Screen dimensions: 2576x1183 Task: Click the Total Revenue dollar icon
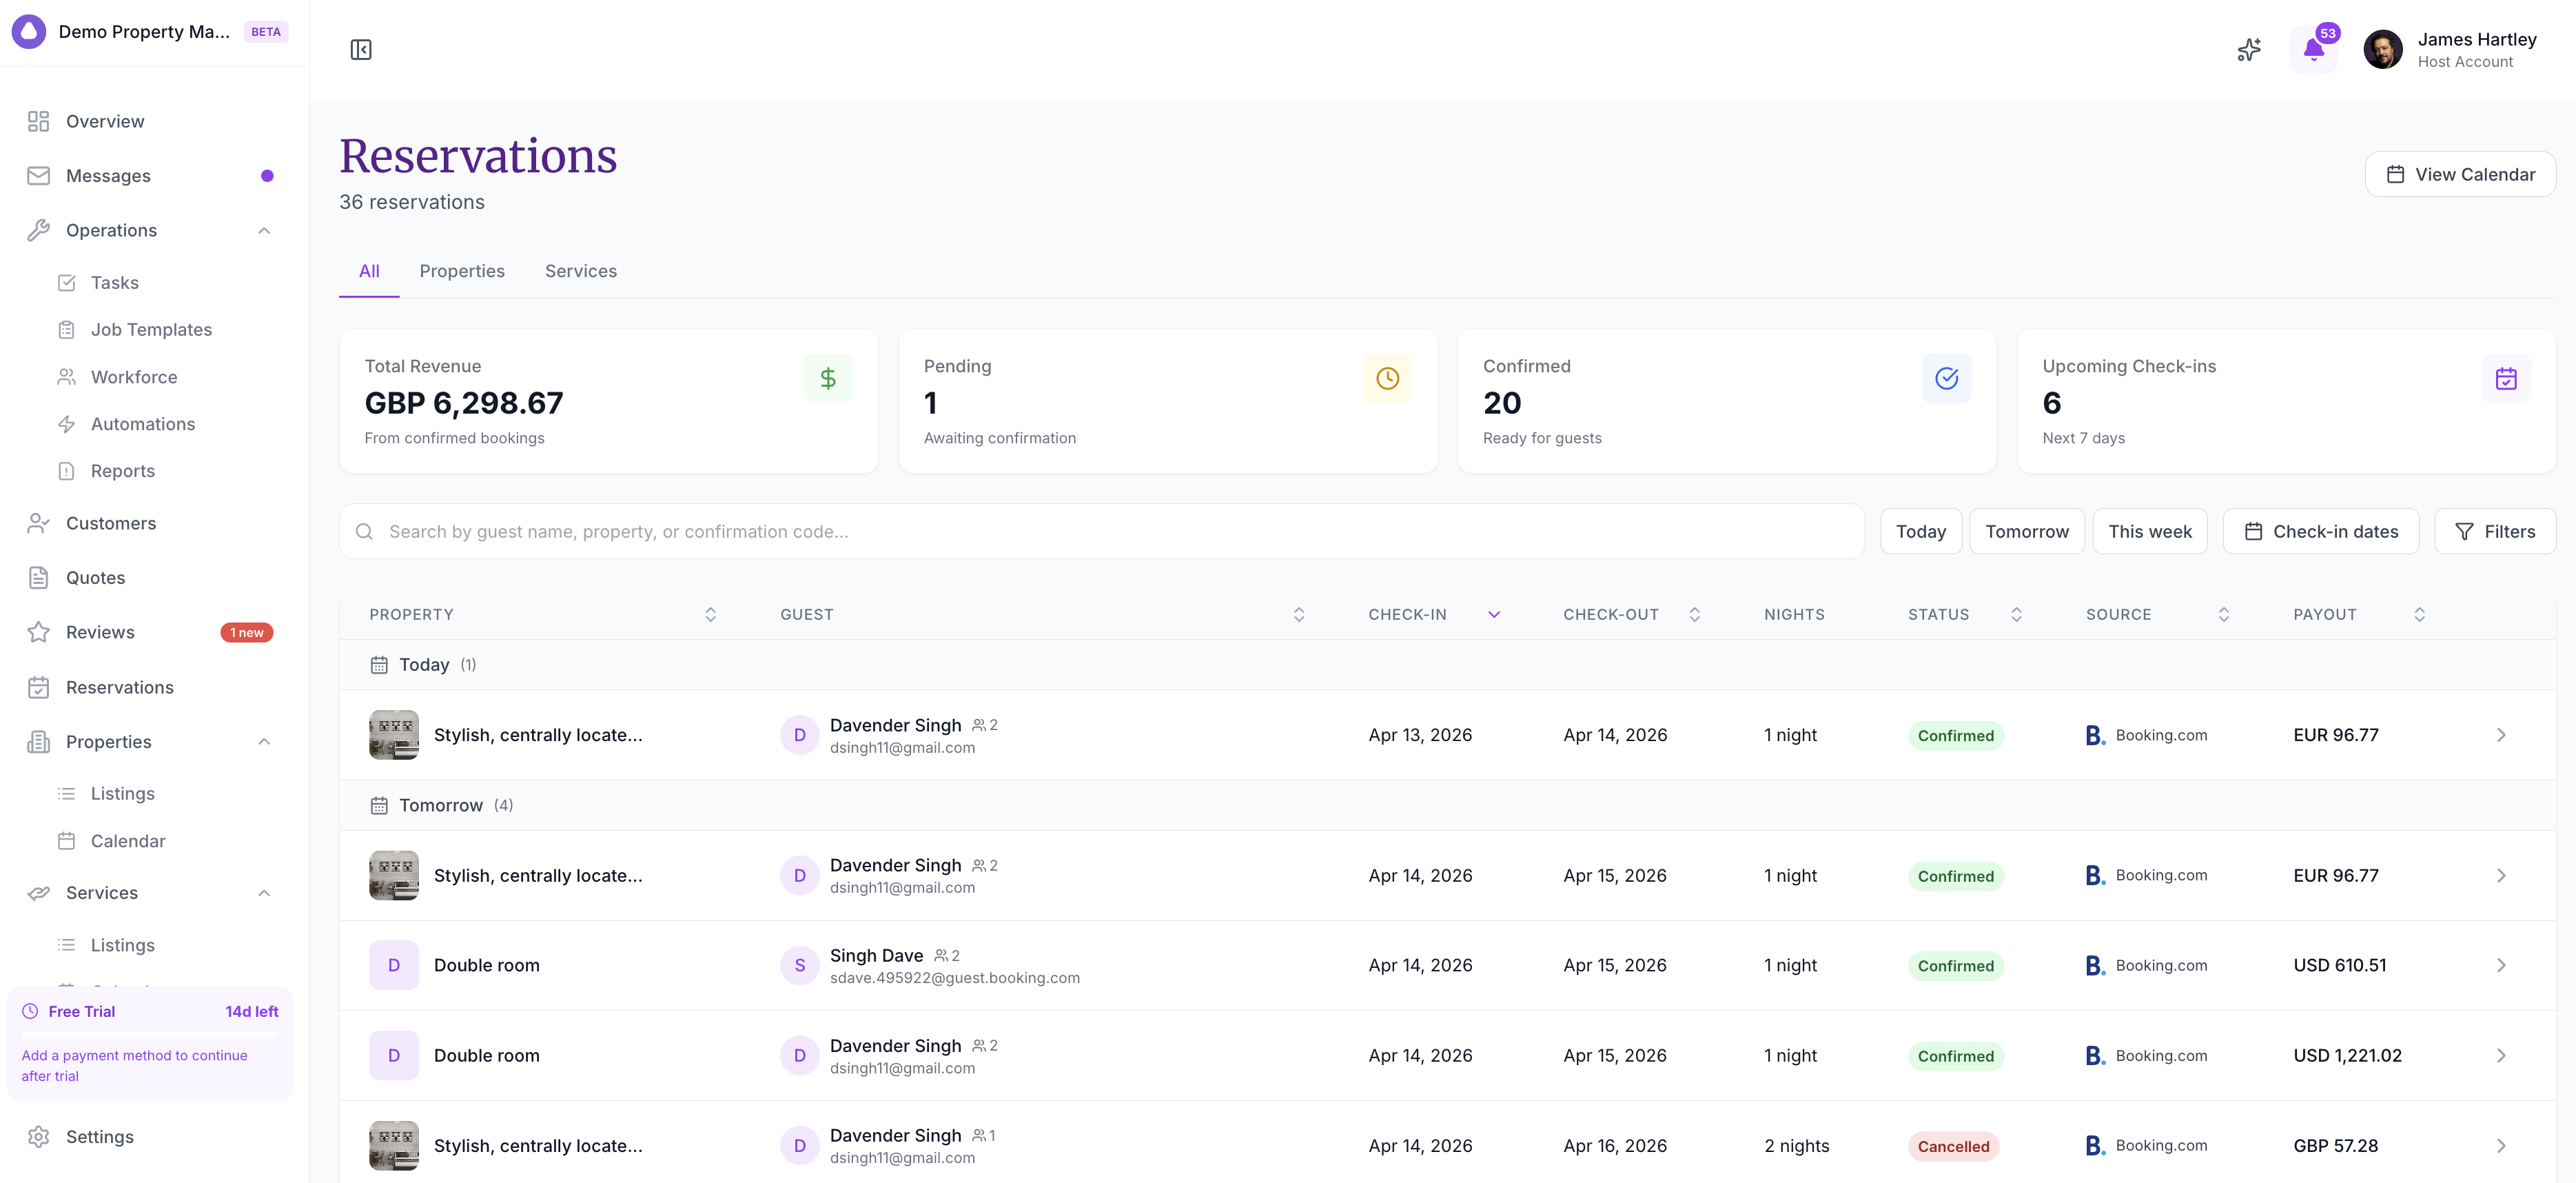click(x=828, y=378)
